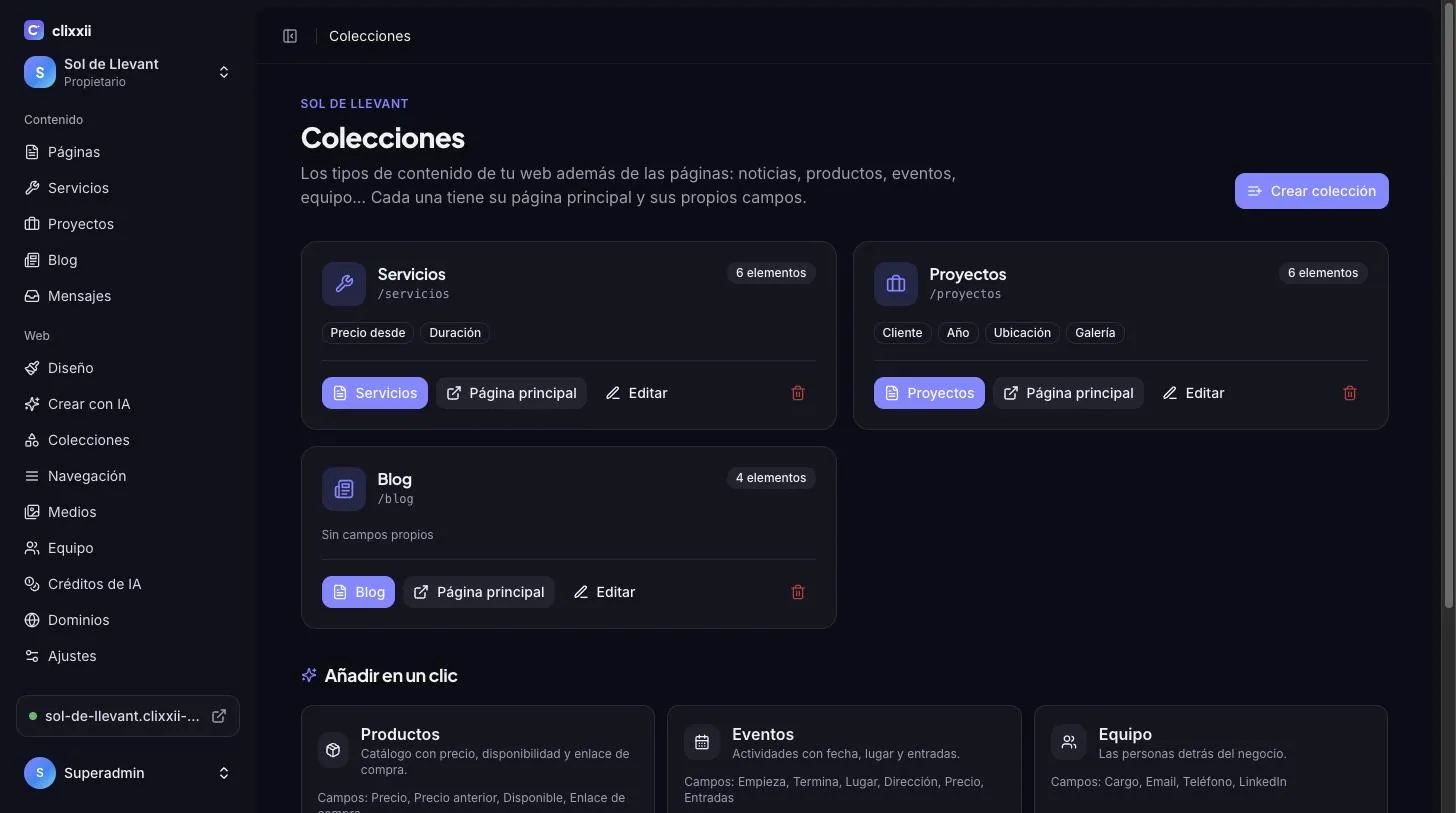The height and width of the screenshot is (813, 1456).
Task: Expand the Sol de Llevant workspace switcher
Action: pos(224,72)
